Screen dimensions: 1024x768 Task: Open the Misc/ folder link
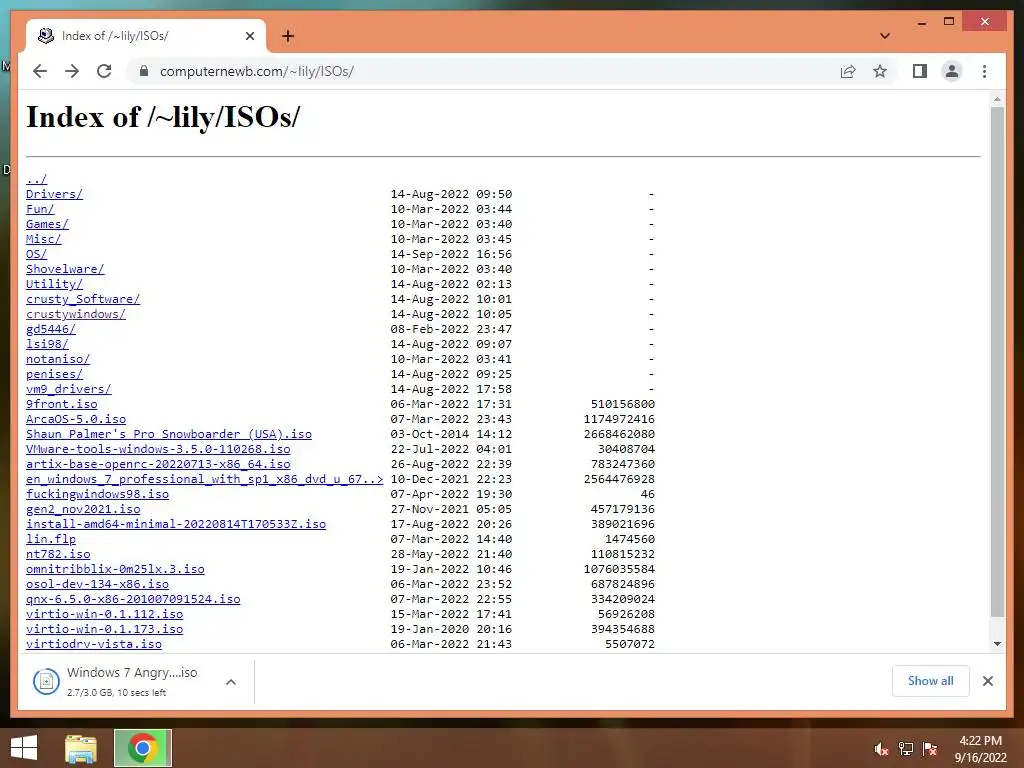point(44,239)
